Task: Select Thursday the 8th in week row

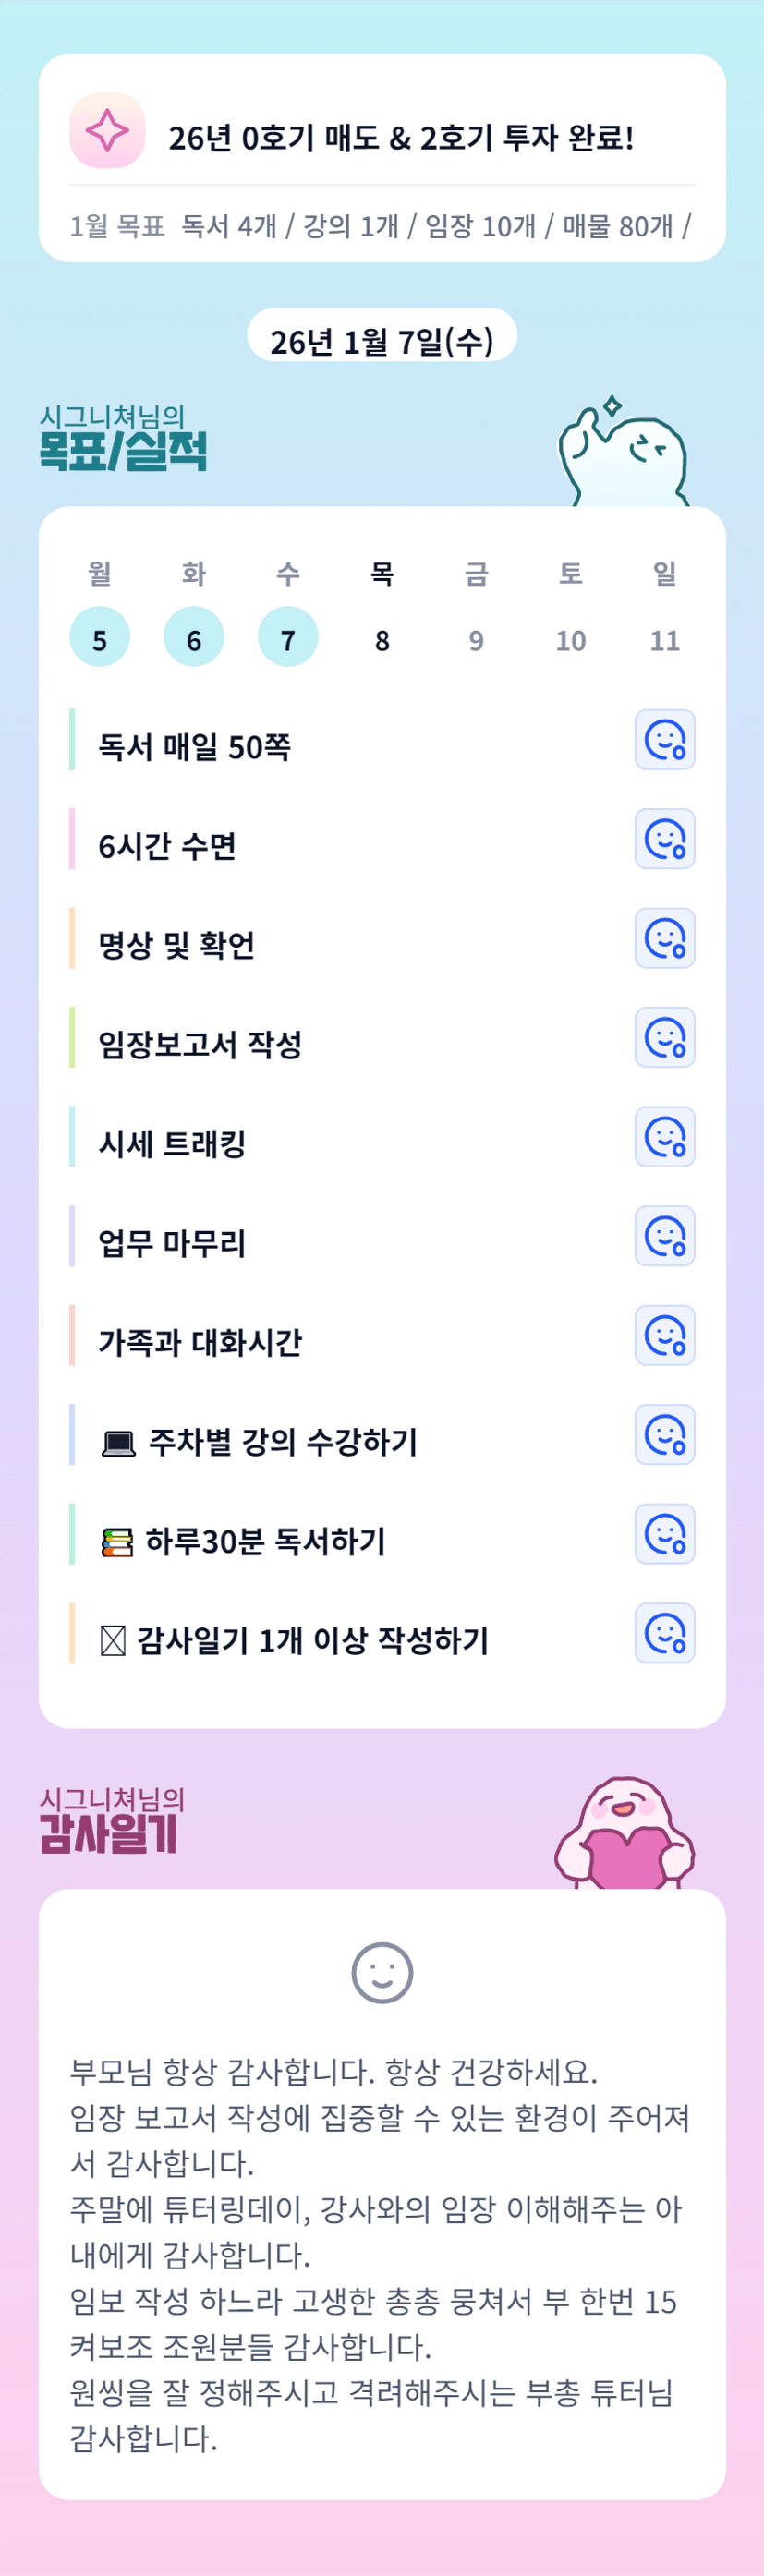Action: (382, 639)
